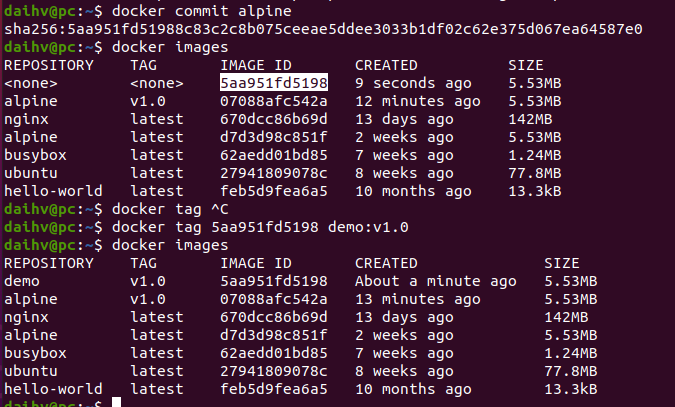Click the "demo" repository name in the table

click(22, 280)
